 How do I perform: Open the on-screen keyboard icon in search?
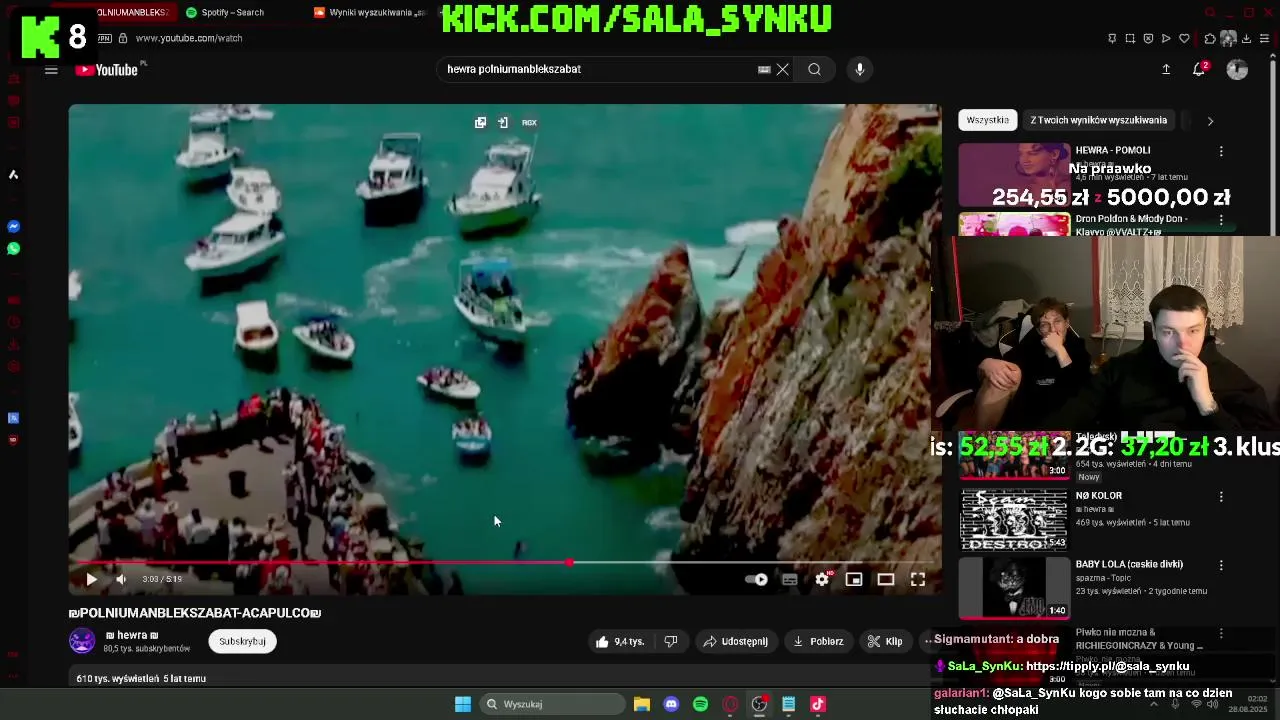click(764, 69)
